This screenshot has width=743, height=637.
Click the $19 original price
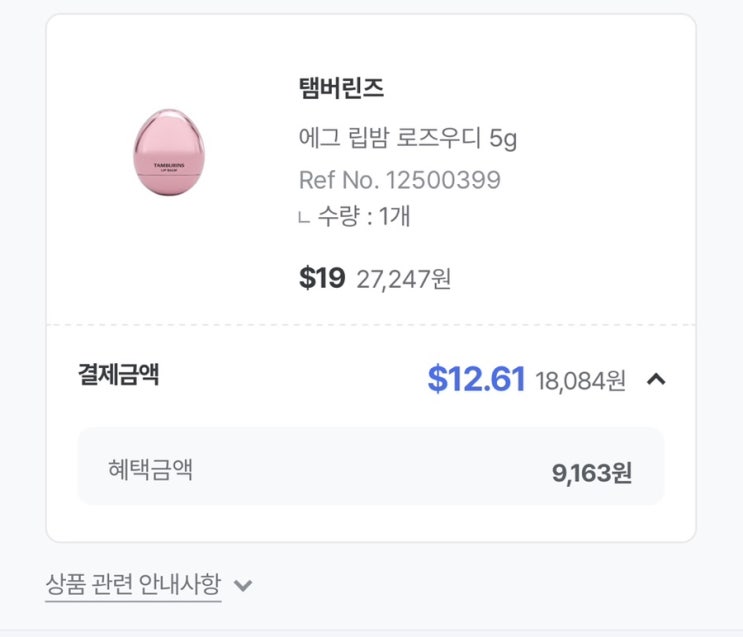[321, 278]
